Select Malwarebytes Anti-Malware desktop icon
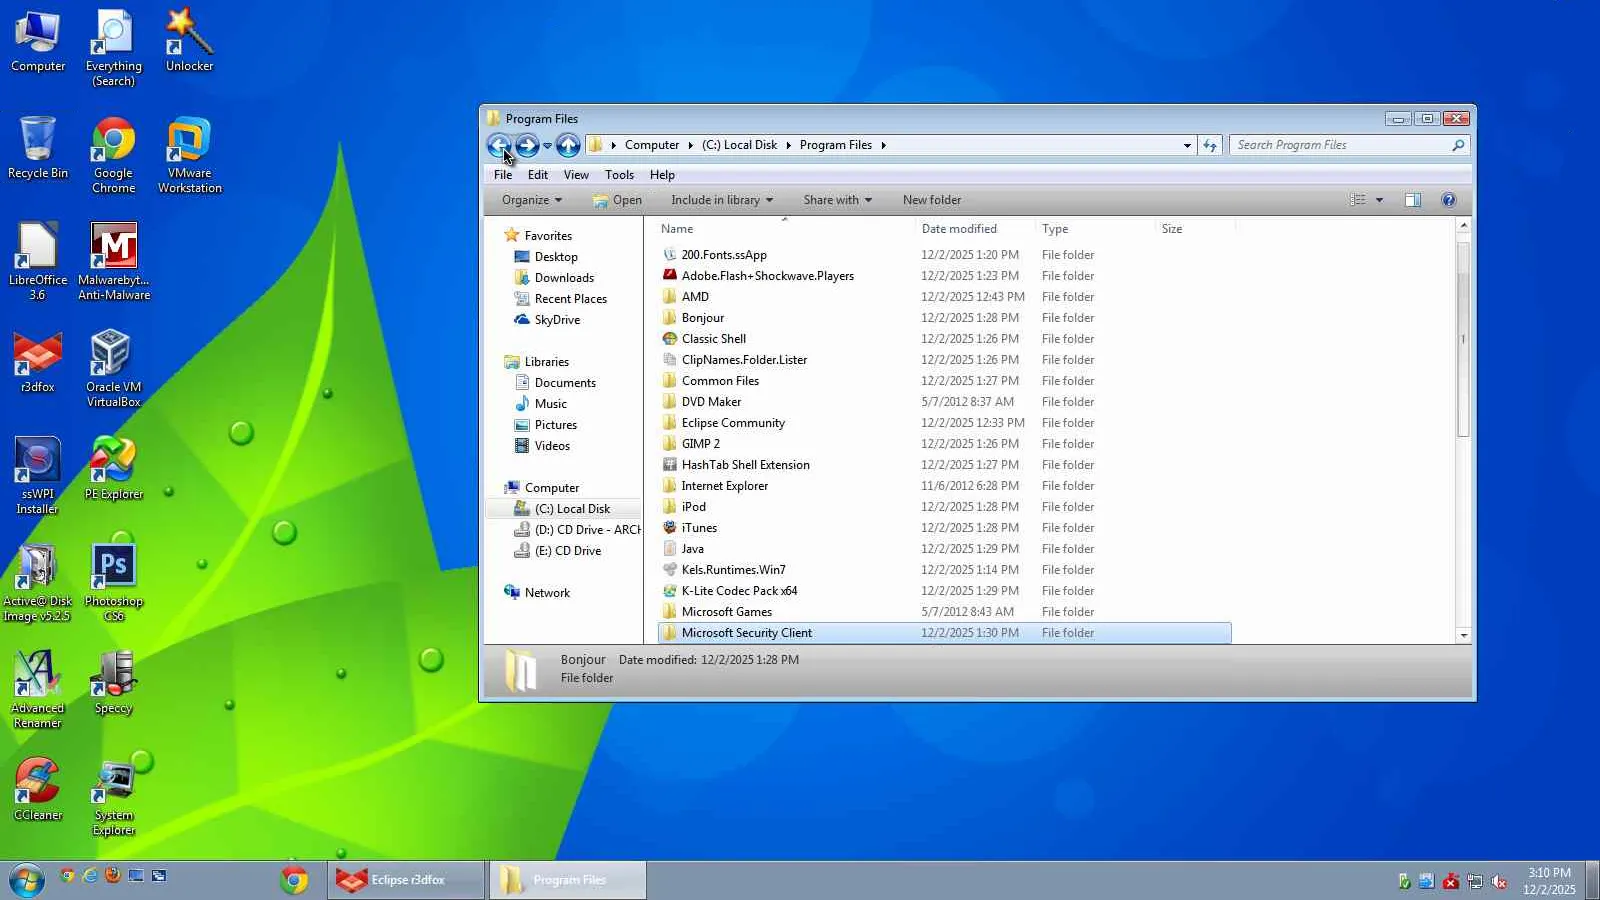 pos(114,262)
